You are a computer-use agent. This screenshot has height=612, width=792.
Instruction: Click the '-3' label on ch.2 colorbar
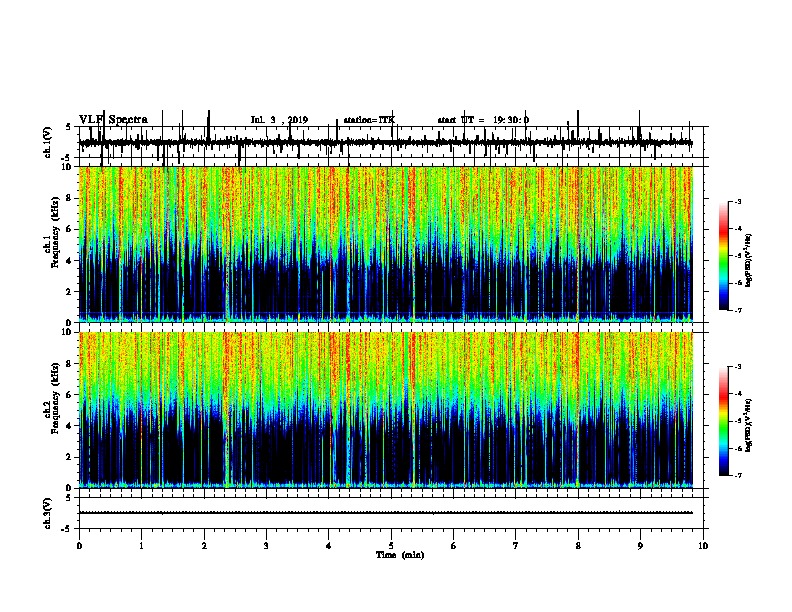[x=738, y=367]
